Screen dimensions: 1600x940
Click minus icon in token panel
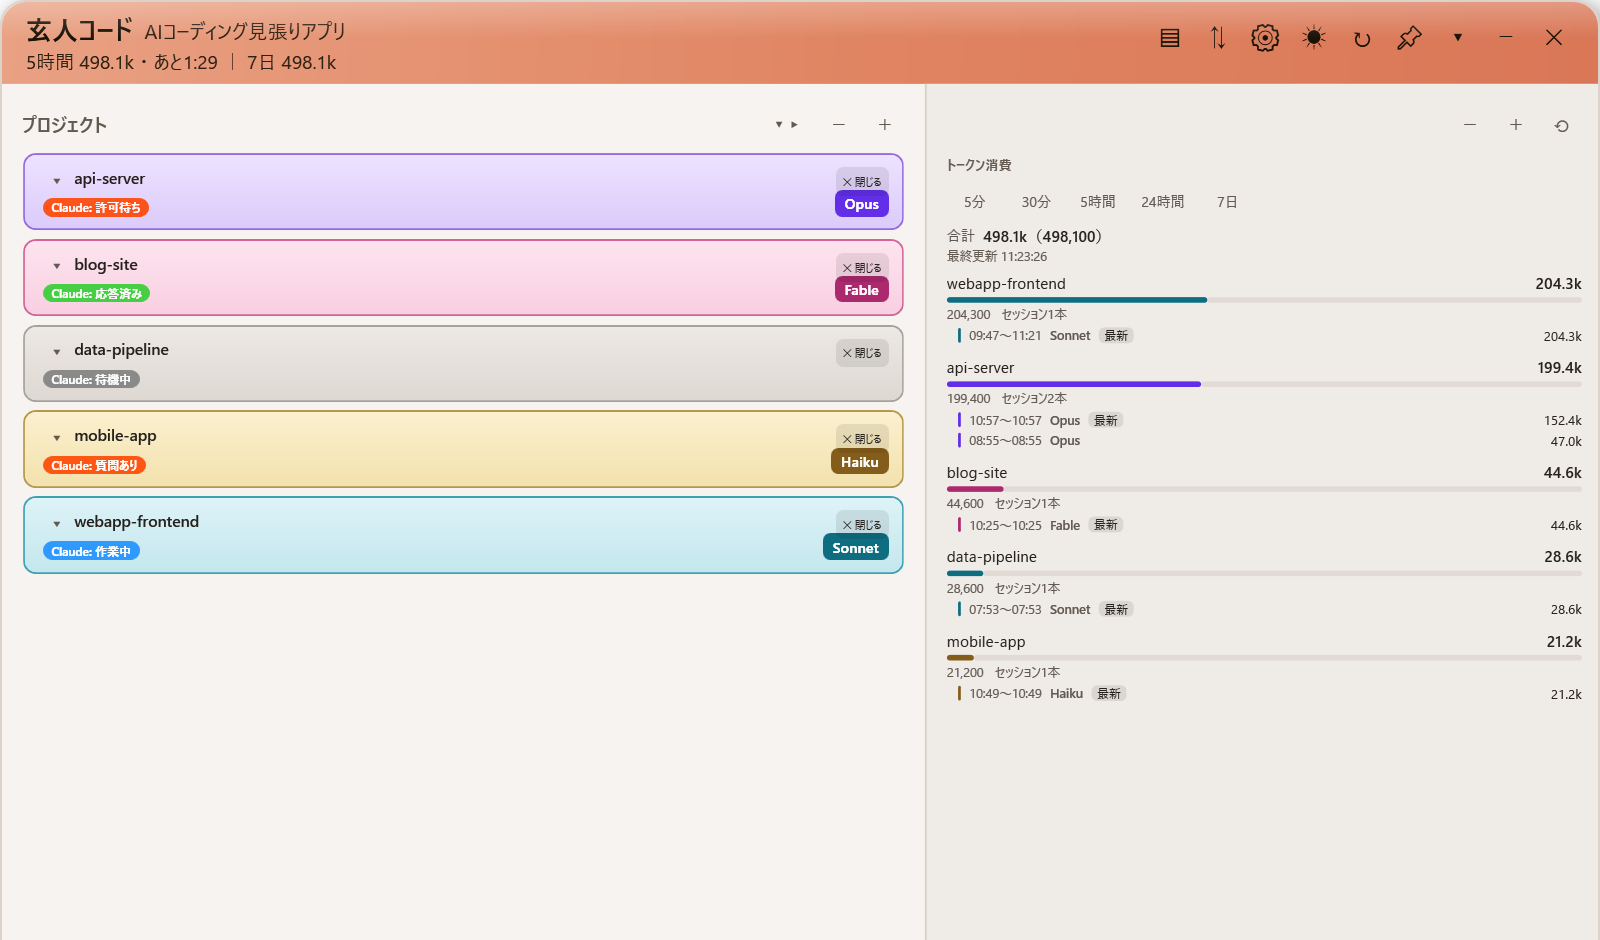[1470, 125]
